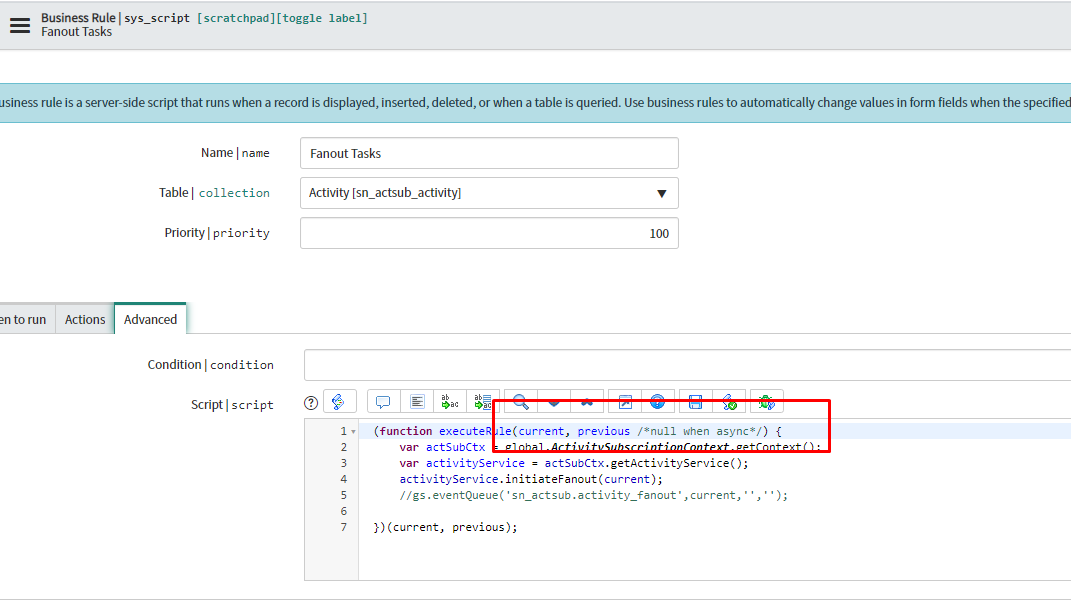The width and height of the screenshot is (1071, 603).
Task: Open the script editor help
Action: 311,401
